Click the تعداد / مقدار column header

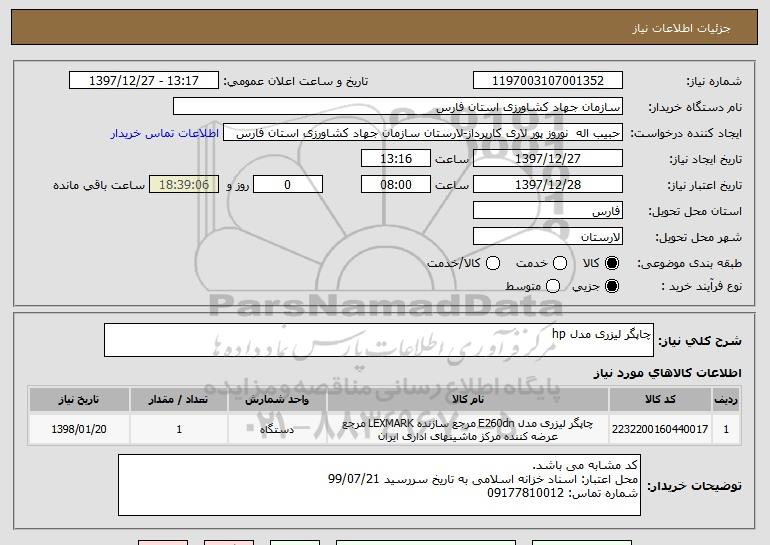(179, 400)
